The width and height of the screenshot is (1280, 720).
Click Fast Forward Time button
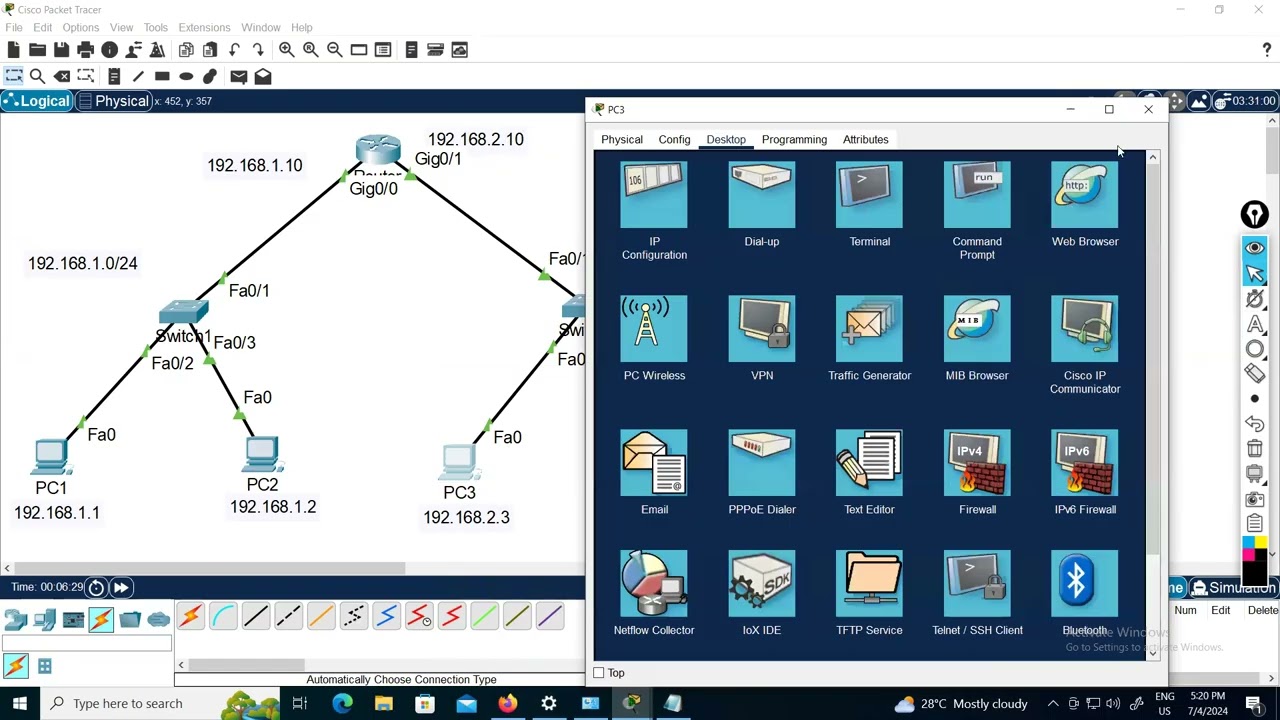click(121, 587)
